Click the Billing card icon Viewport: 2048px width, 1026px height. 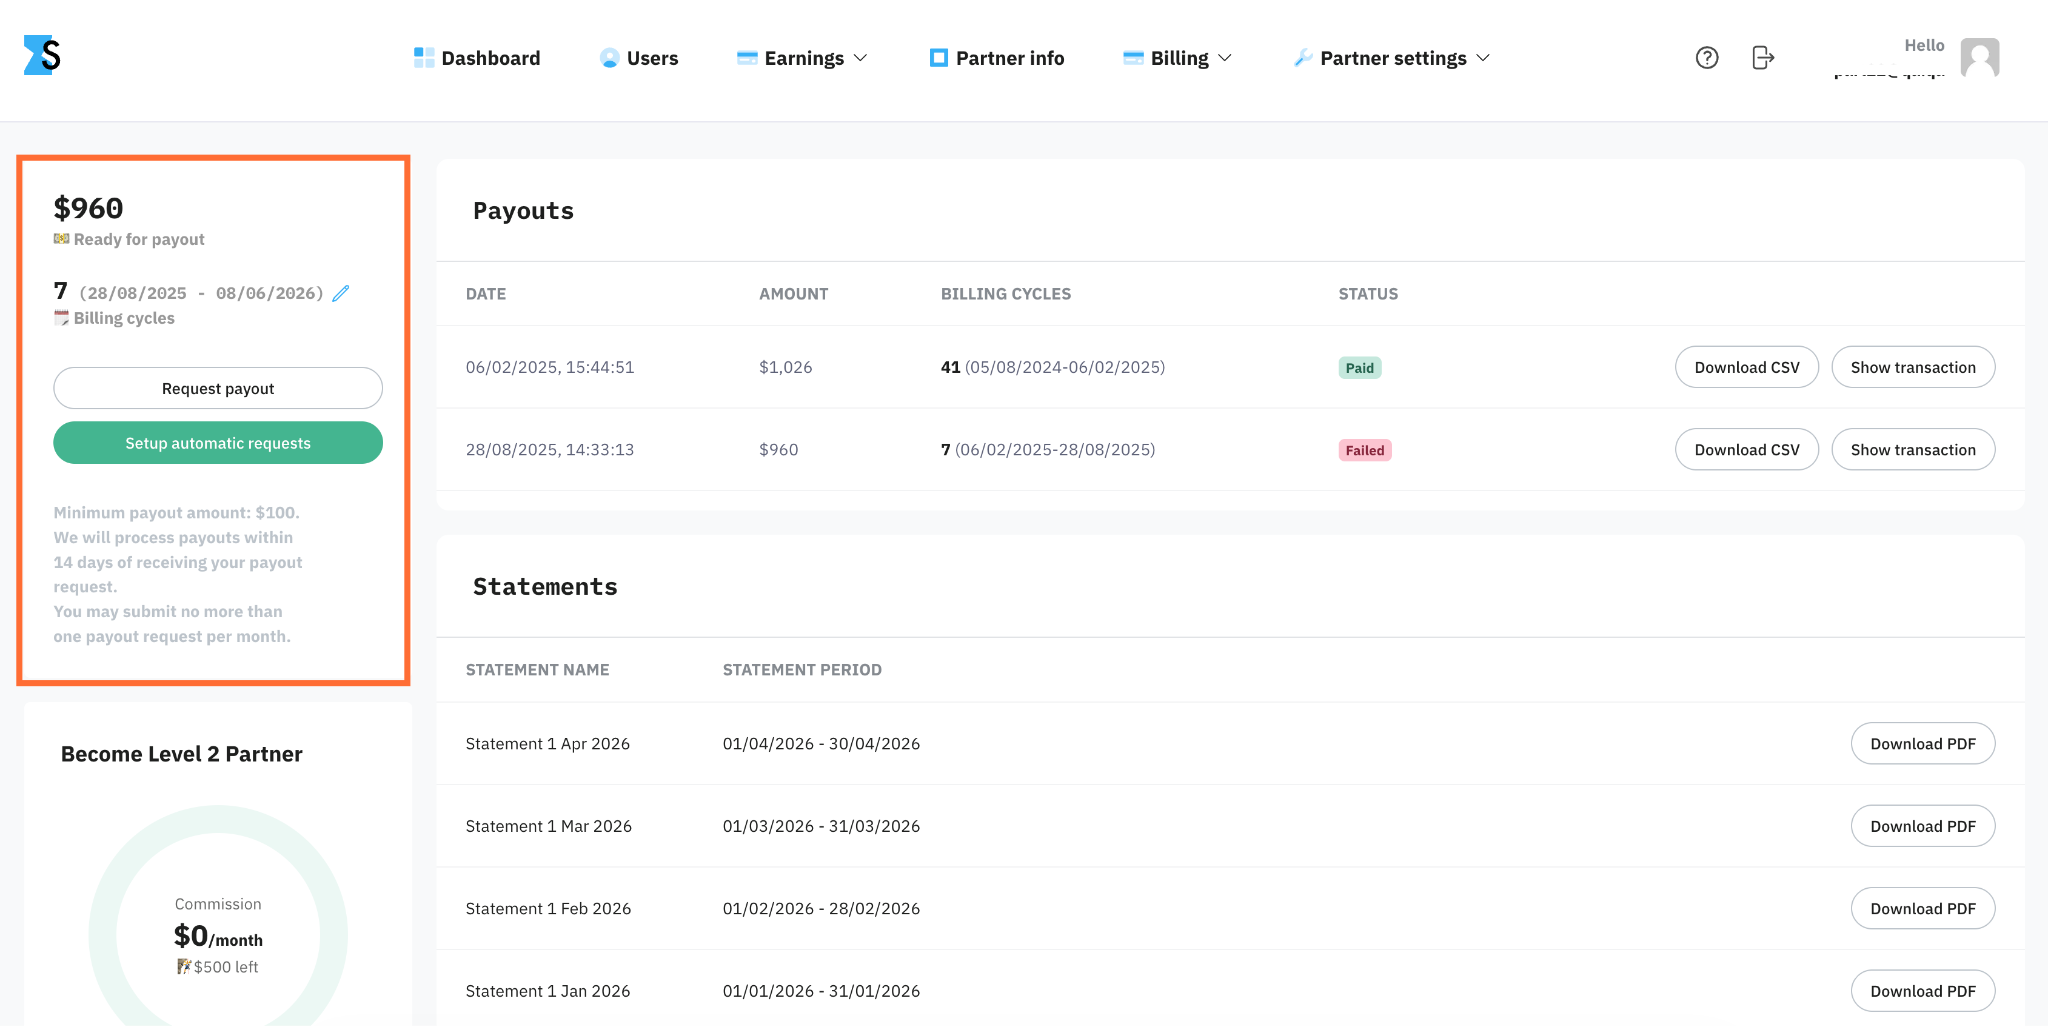(x=1133, y=58)
